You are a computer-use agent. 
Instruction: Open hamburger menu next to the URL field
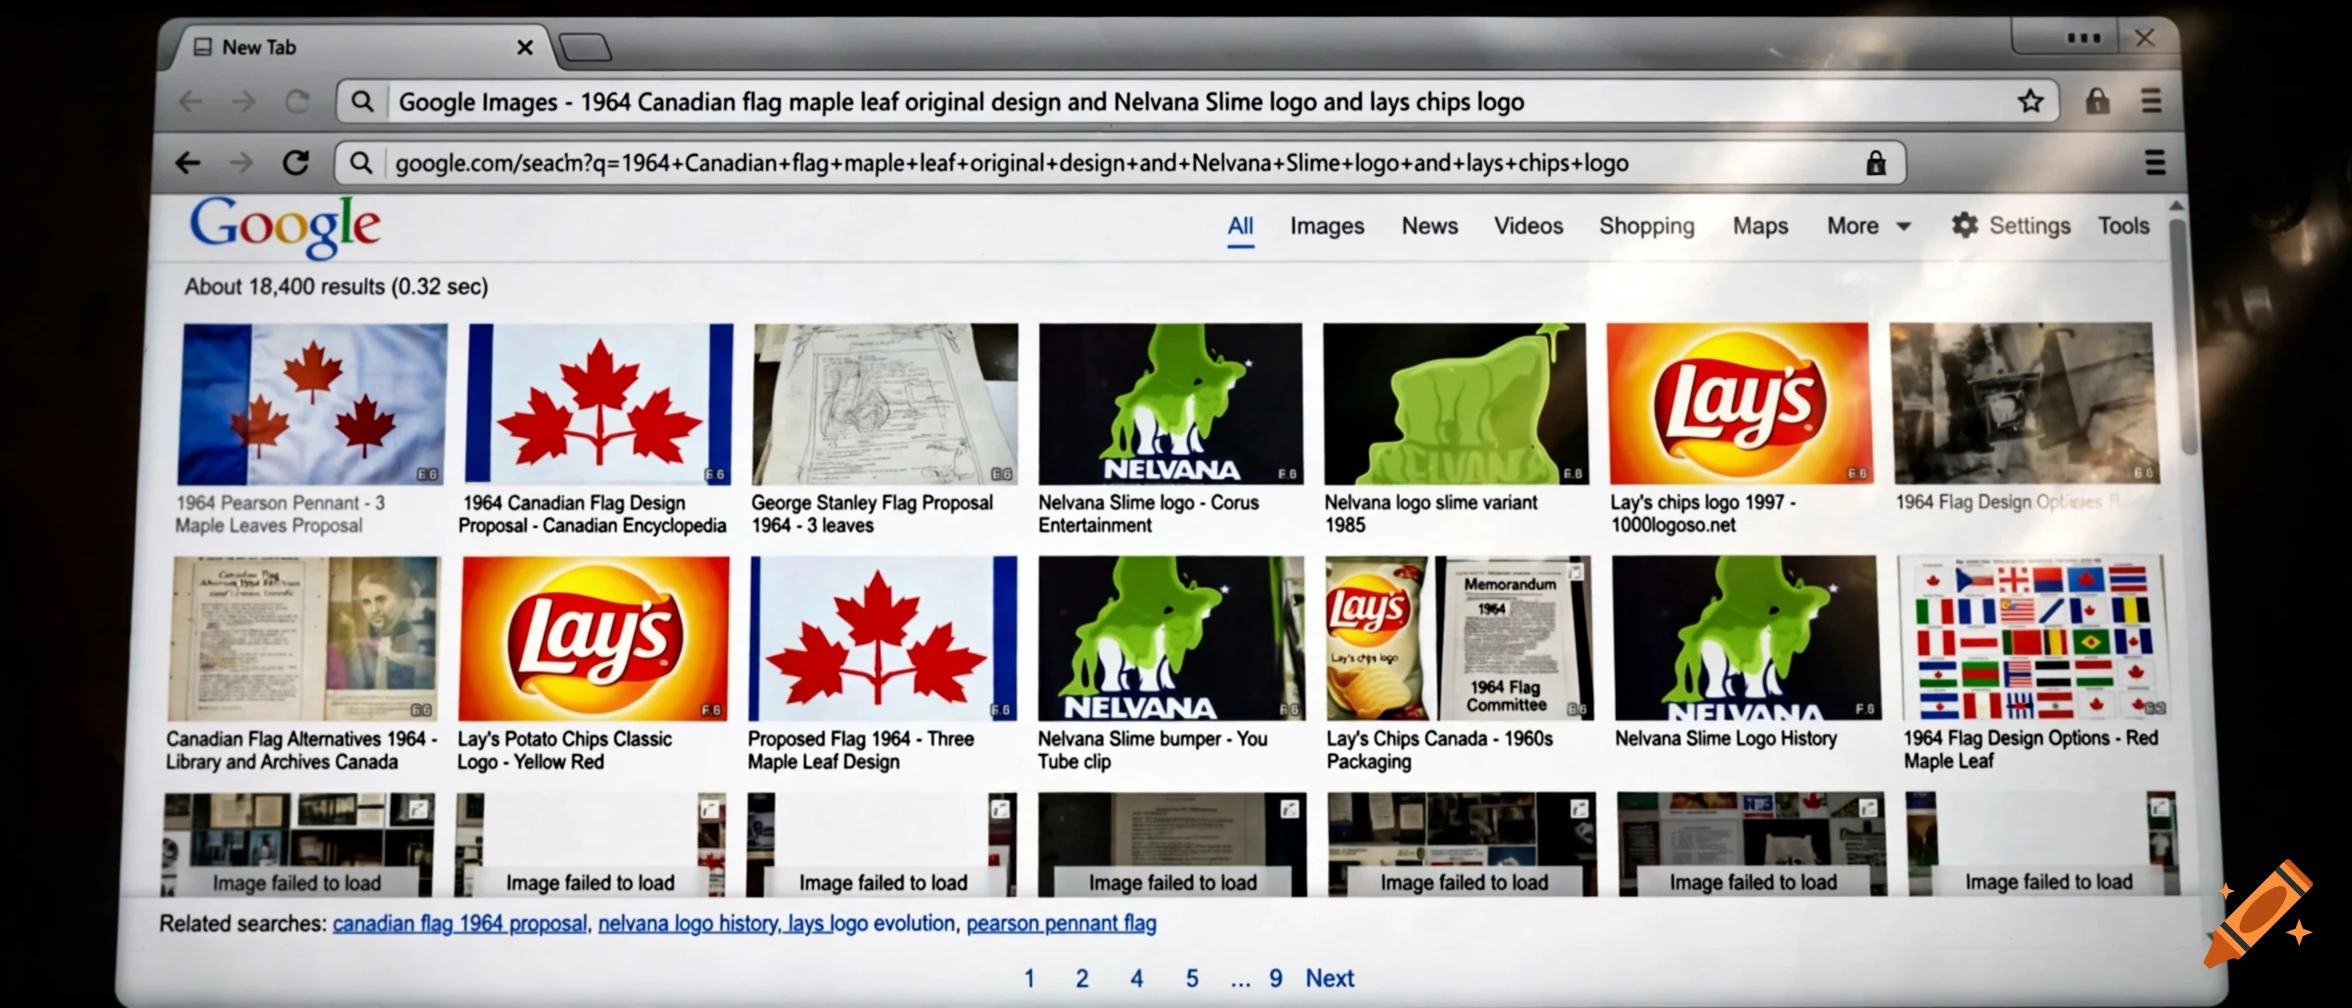[x=2155, y=162]
